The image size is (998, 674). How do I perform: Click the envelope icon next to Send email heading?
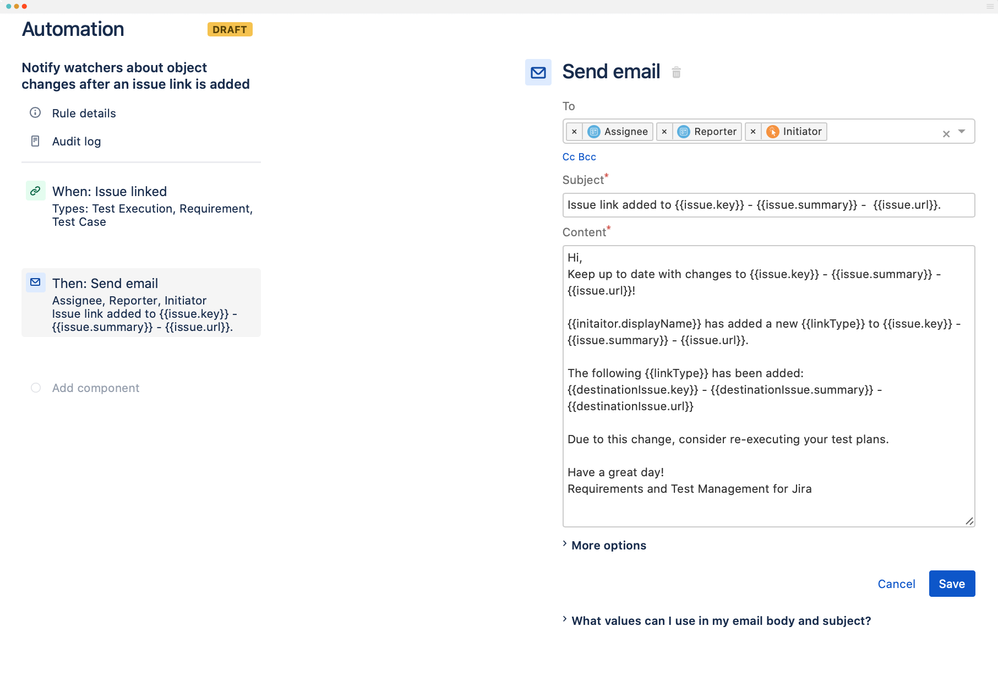[x=538, y=73]
